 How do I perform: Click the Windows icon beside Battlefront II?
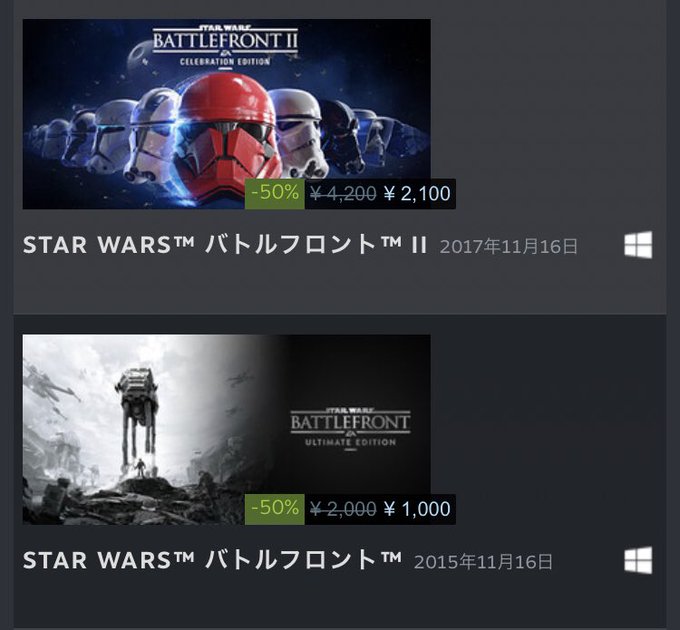point(638,245)
